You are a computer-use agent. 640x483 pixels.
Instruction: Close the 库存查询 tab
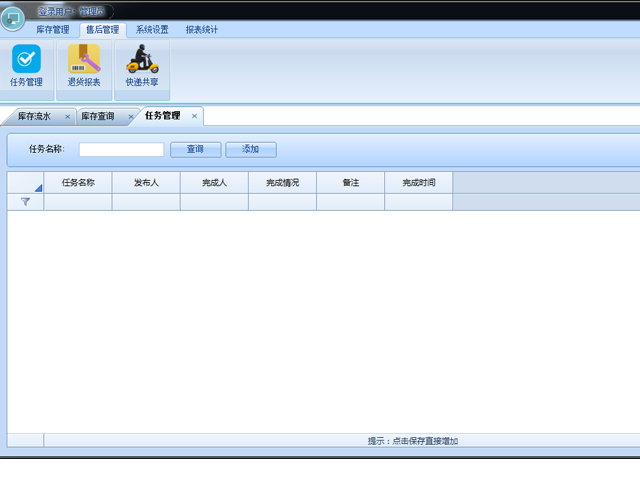click(130, 117)
